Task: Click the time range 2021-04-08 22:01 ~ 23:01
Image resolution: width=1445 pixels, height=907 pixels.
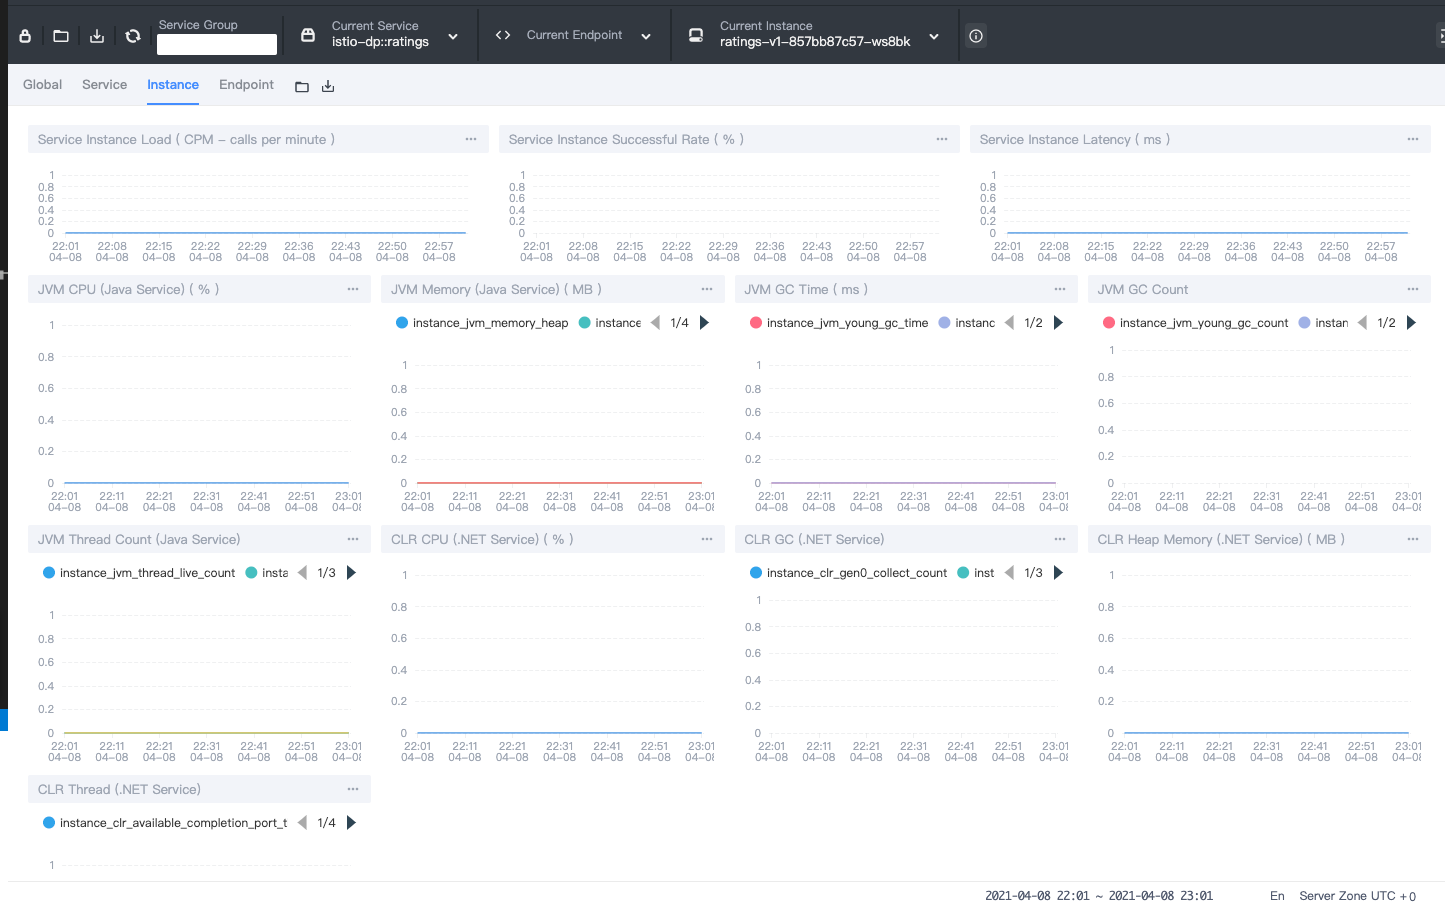Action: click(x=1099, y=896)
